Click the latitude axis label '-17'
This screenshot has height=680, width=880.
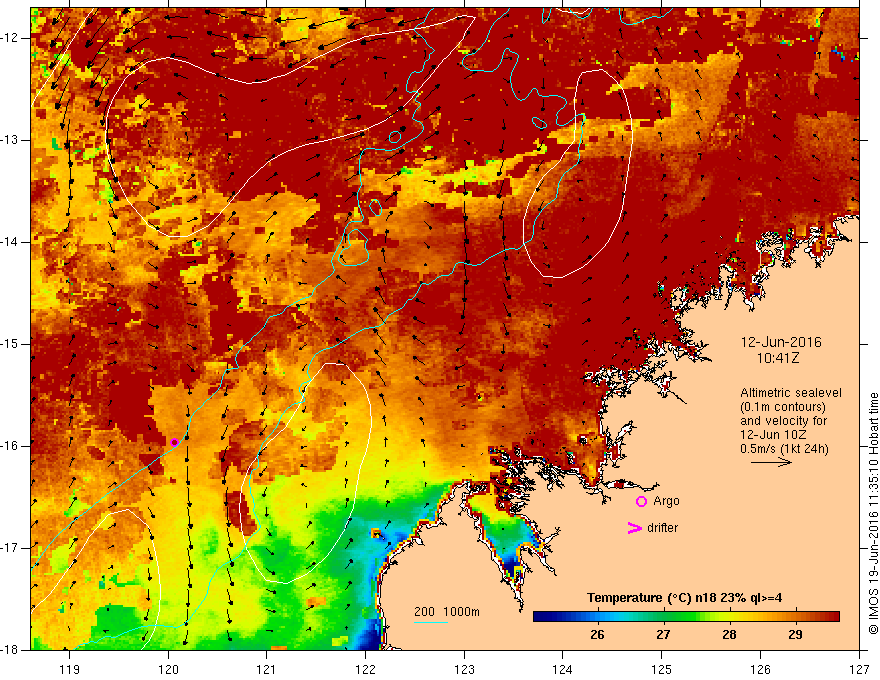pyautogui.click(x=10, y=548)
